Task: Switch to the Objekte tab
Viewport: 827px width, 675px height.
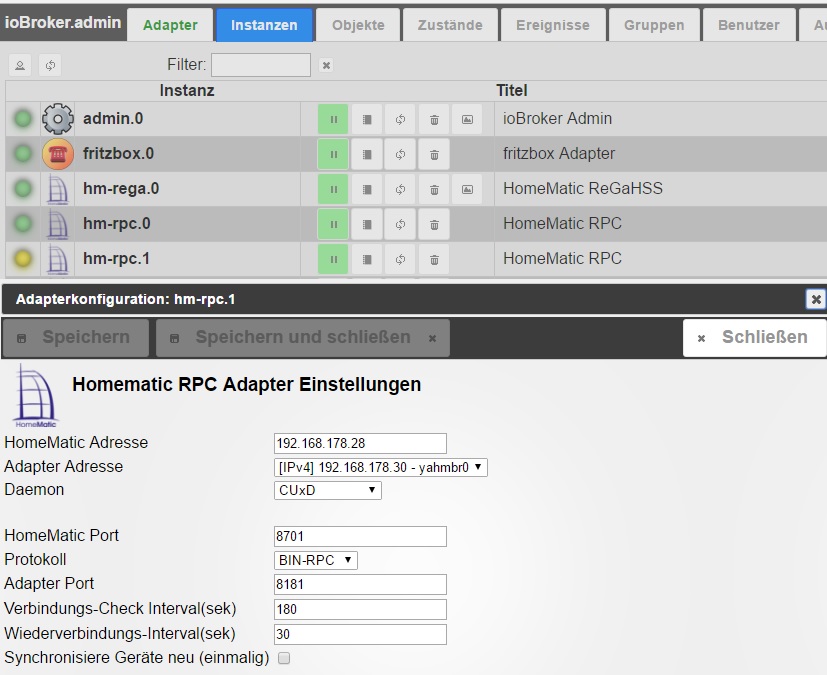Action: point(358,25)
